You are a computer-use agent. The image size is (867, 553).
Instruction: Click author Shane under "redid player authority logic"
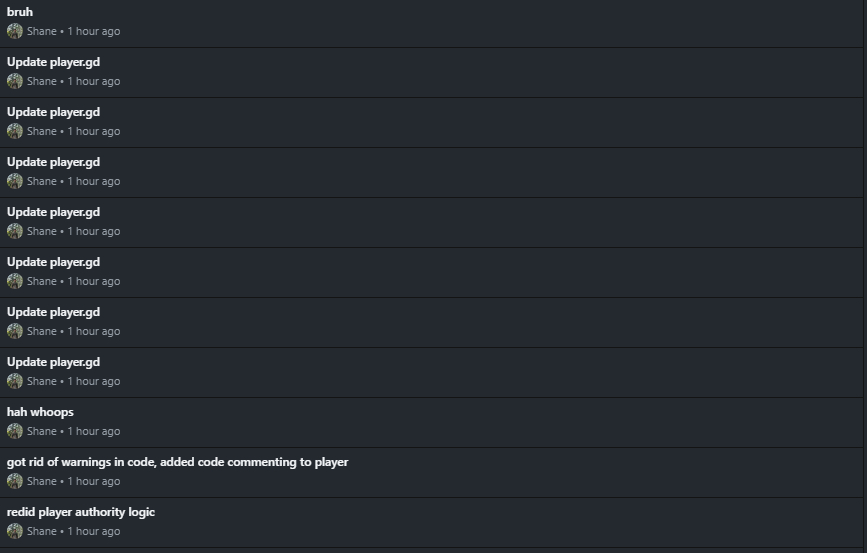click(42, 531)
